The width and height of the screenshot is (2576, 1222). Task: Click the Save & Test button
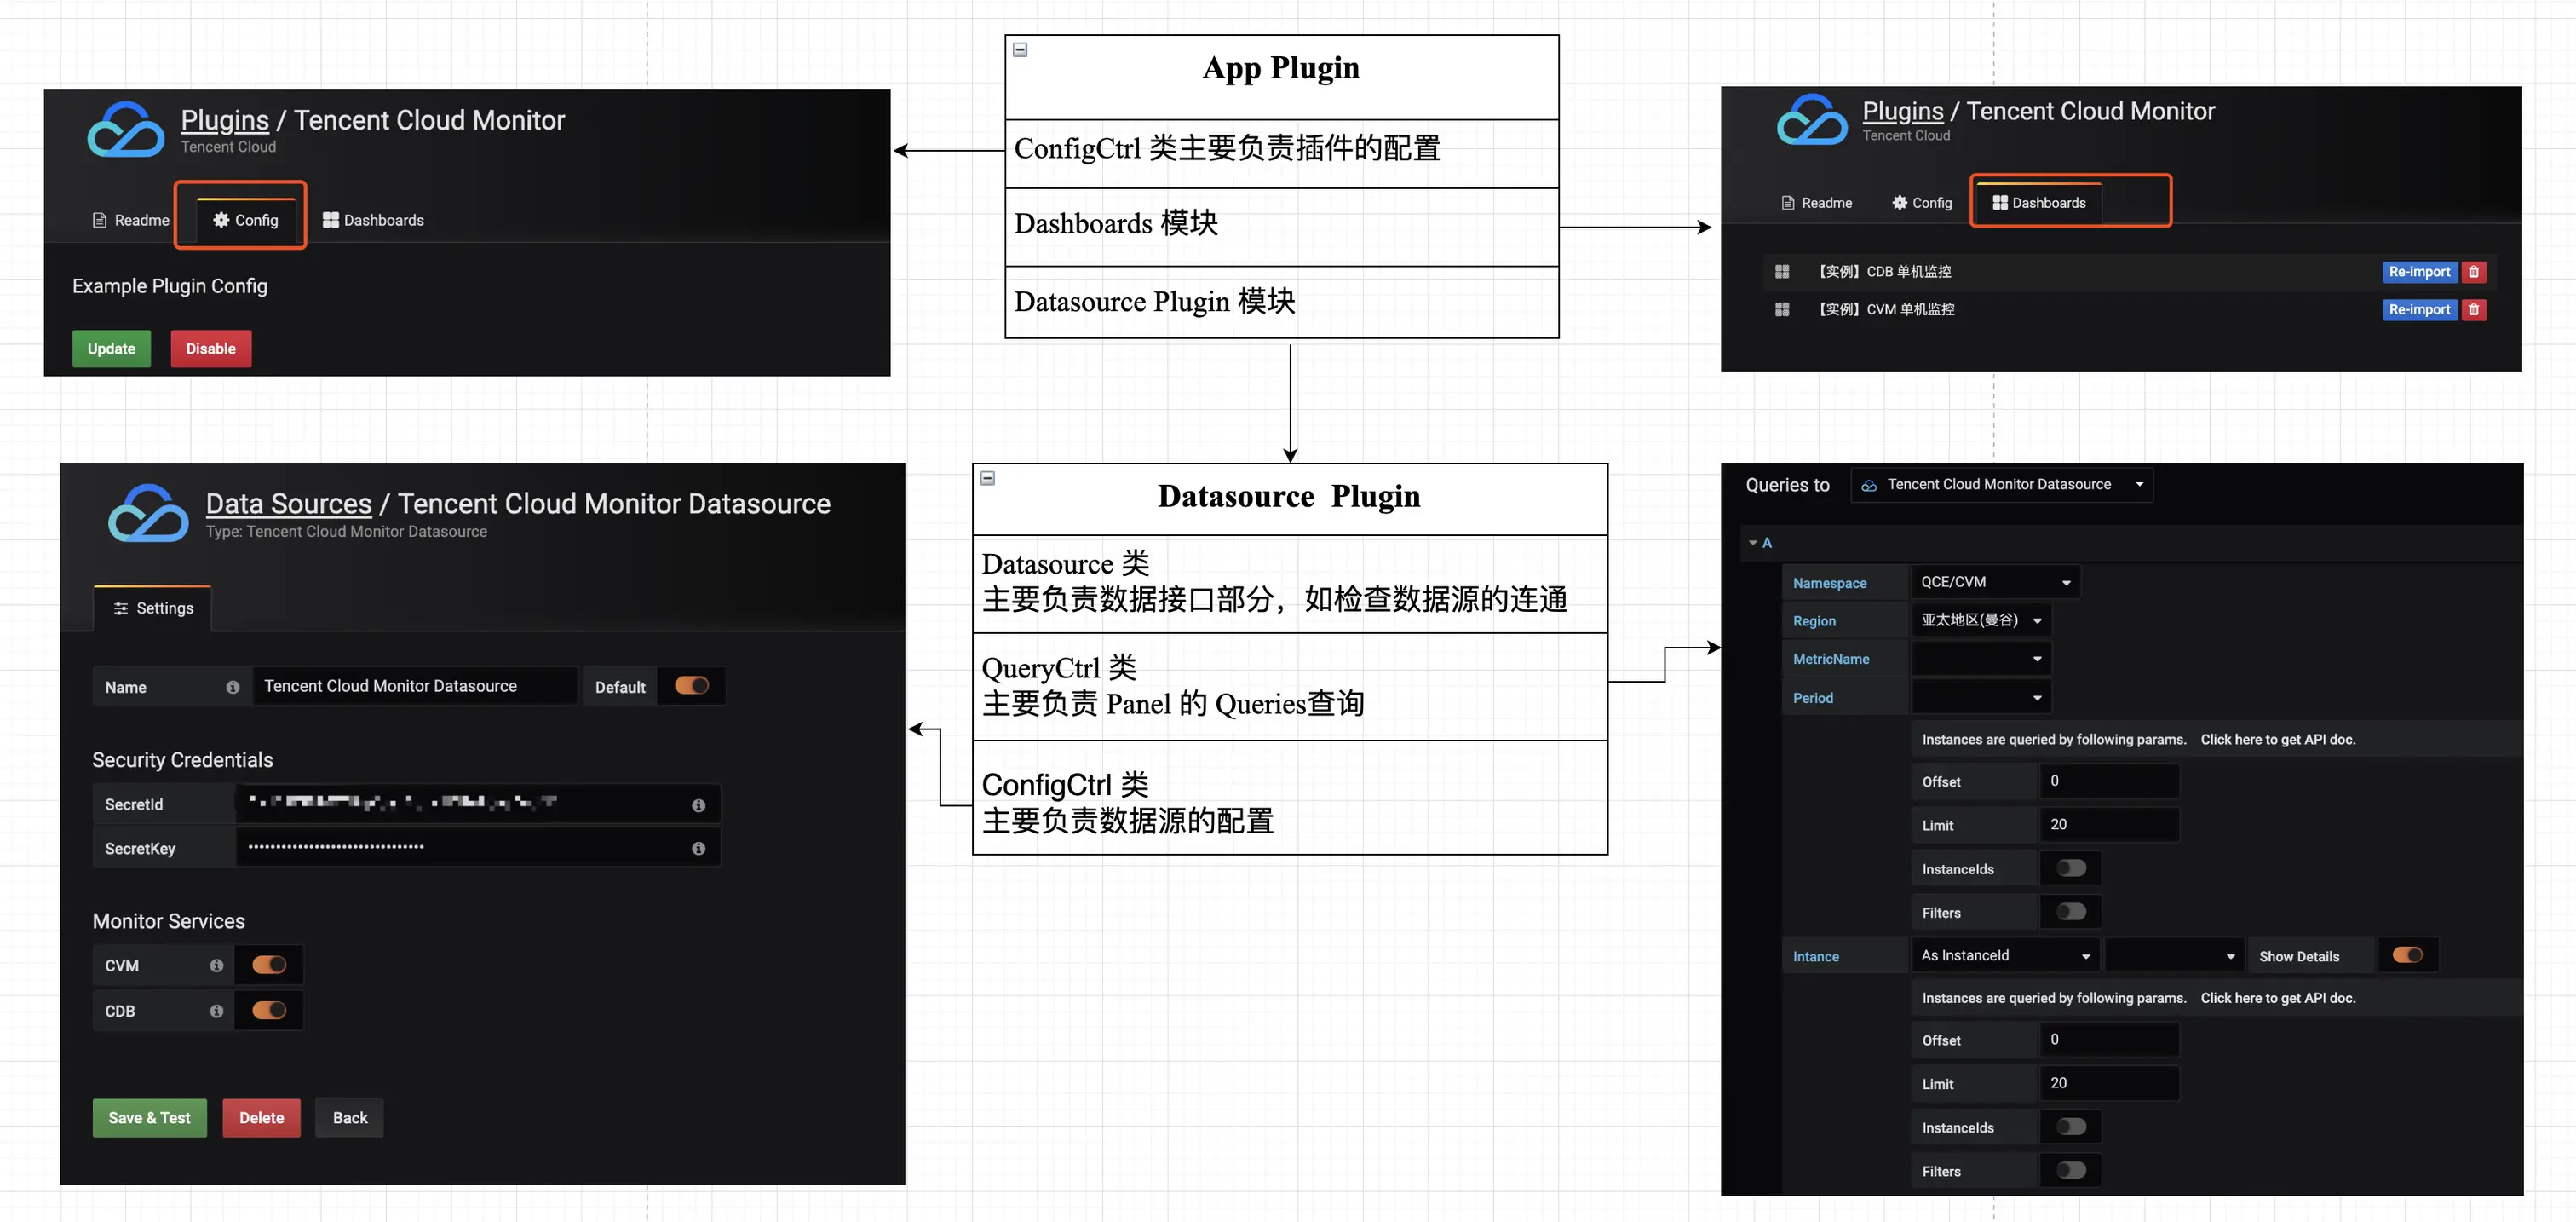[149, 1117]
